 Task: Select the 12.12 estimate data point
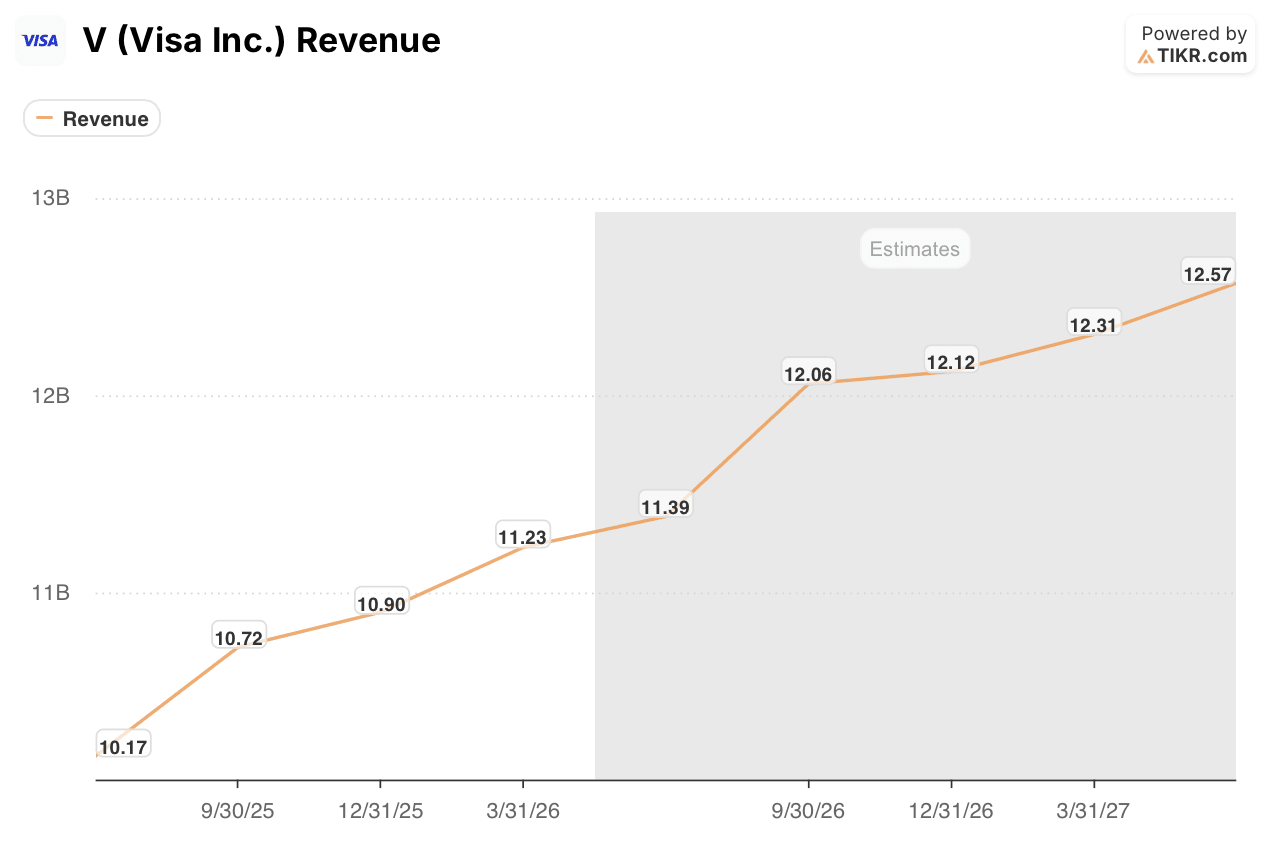point(951,362)
